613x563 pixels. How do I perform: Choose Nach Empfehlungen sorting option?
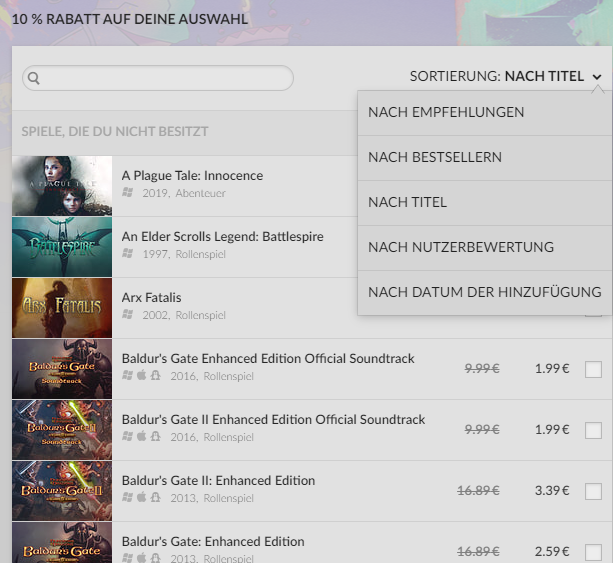point(485,113)
